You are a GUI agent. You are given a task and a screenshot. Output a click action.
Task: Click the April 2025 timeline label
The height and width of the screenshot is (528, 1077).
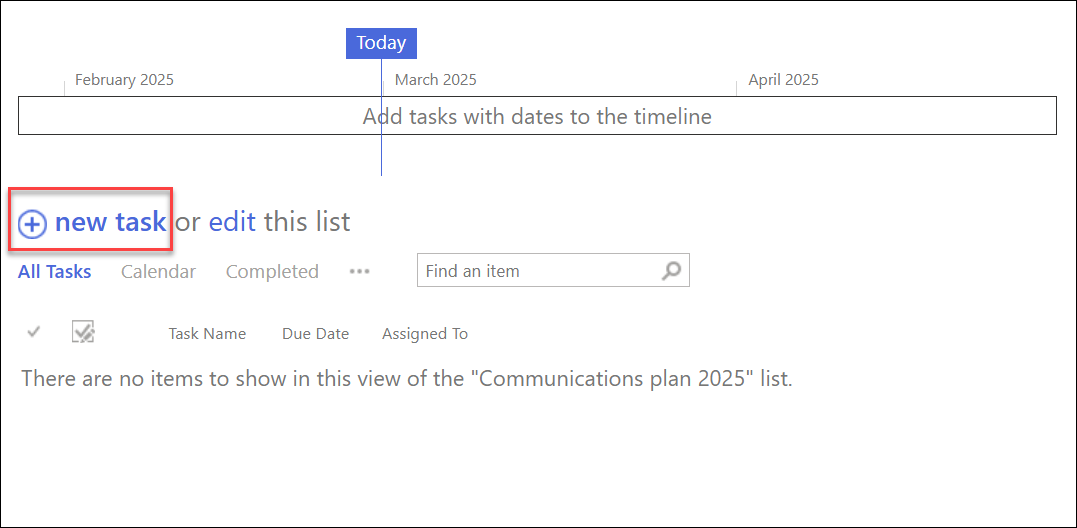[x=784, y=80]
